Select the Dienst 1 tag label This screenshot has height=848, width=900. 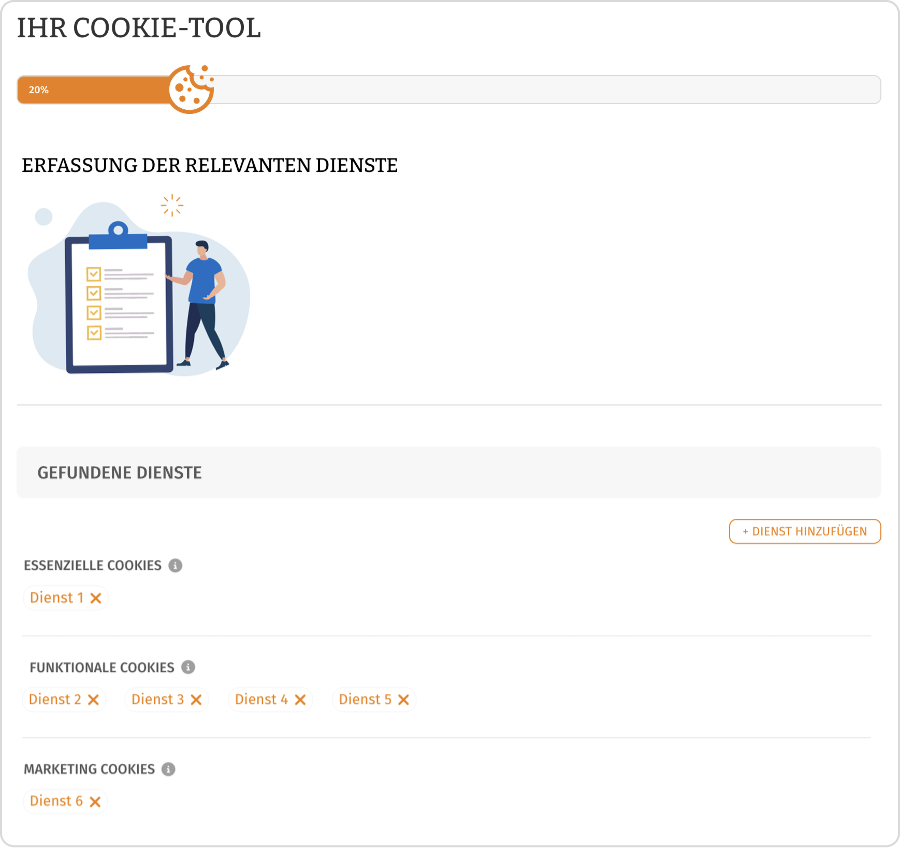click(x=56, y=598)
